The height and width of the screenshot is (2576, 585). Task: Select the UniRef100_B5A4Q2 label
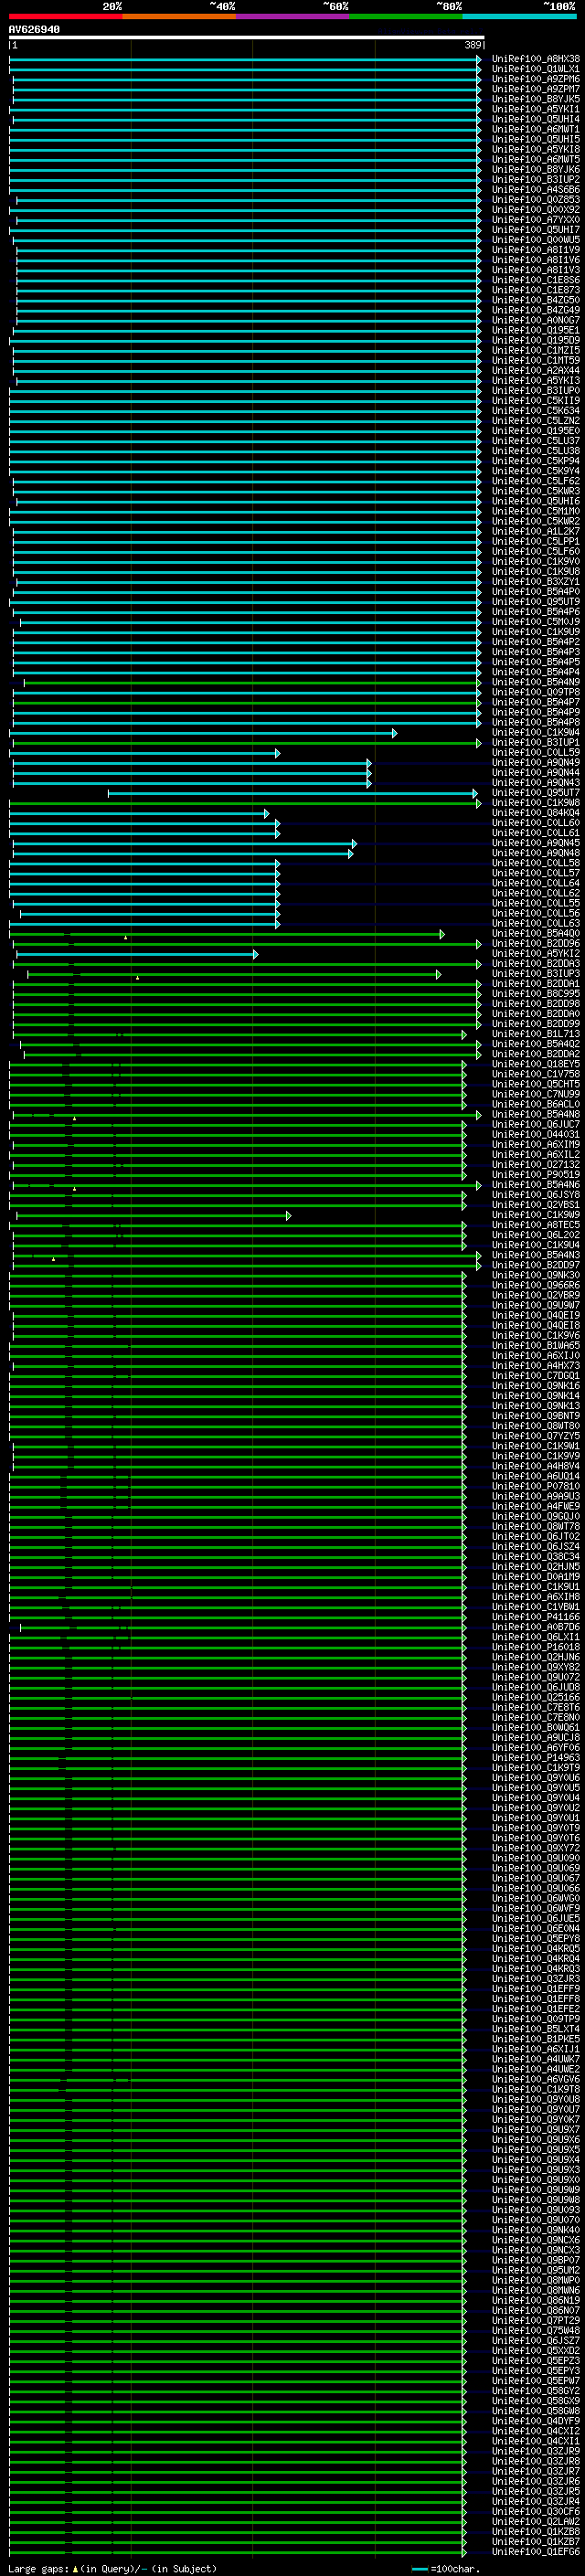coord(536,1044)
